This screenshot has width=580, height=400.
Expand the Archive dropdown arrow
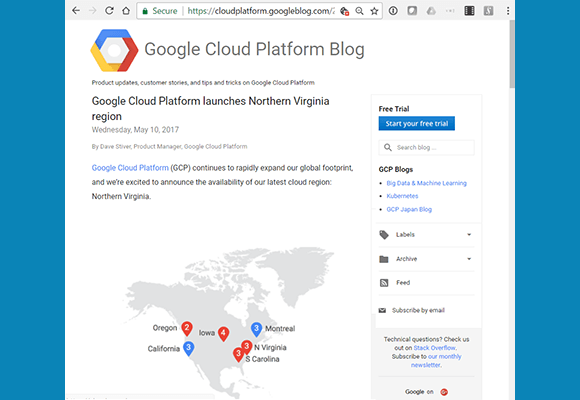[469, 259]
